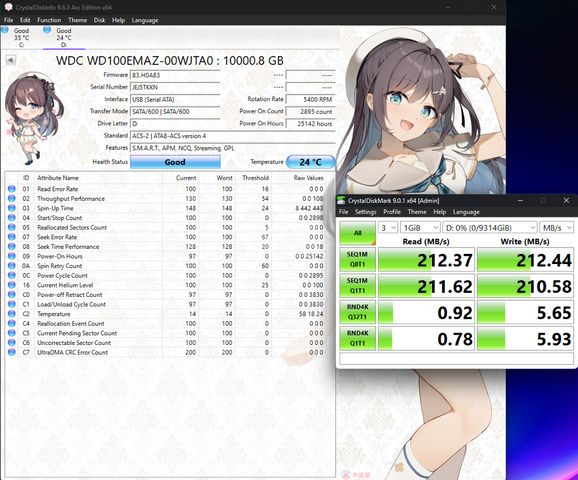The width and height of the screenshot is (578, 480).
Task: Select the C: drive status icon
Action: coord(5,30)
